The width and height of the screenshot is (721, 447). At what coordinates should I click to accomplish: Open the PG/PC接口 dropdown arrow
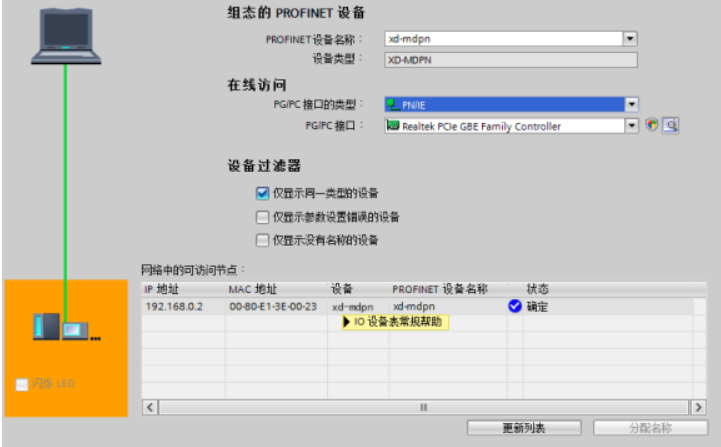631,126
